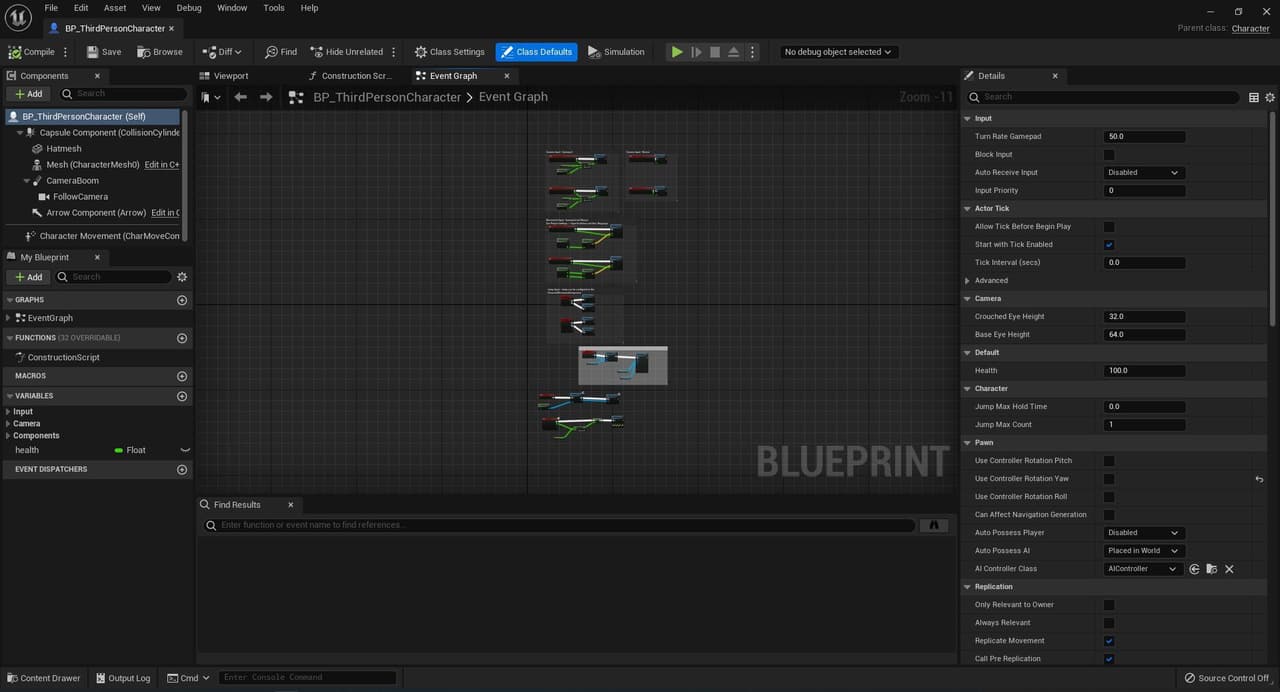Click Edit in C++ link for Mesh
Image resolution: width=1280 pixels, height=692 pixels.
[x=162, y=165]
